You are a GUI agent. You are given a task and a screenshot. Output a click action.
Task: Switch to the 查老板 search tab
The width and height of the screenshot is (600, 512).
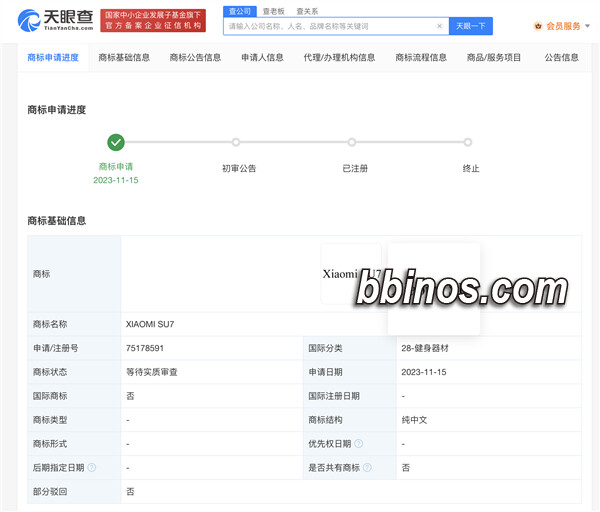point(273,11)
